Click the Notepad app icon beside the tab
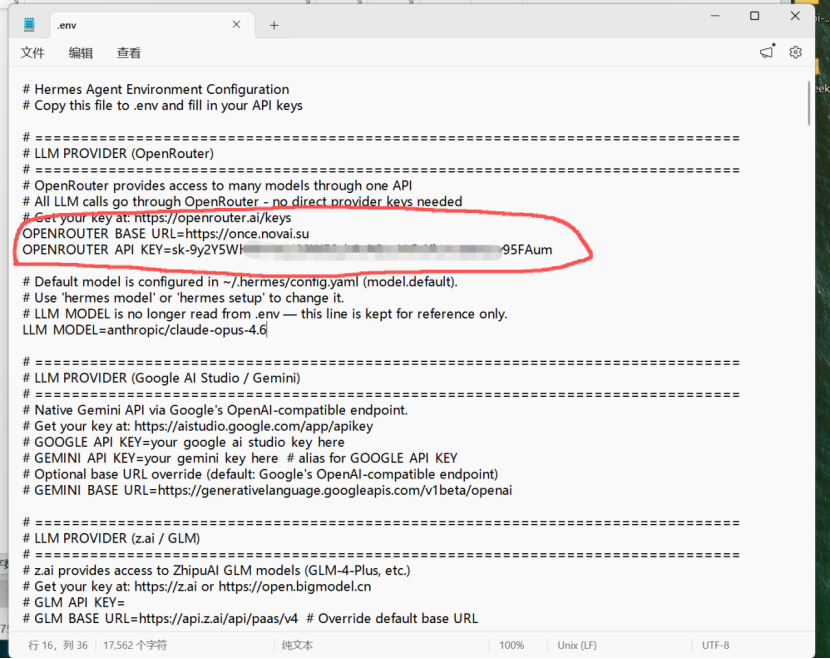 point(30,24)
